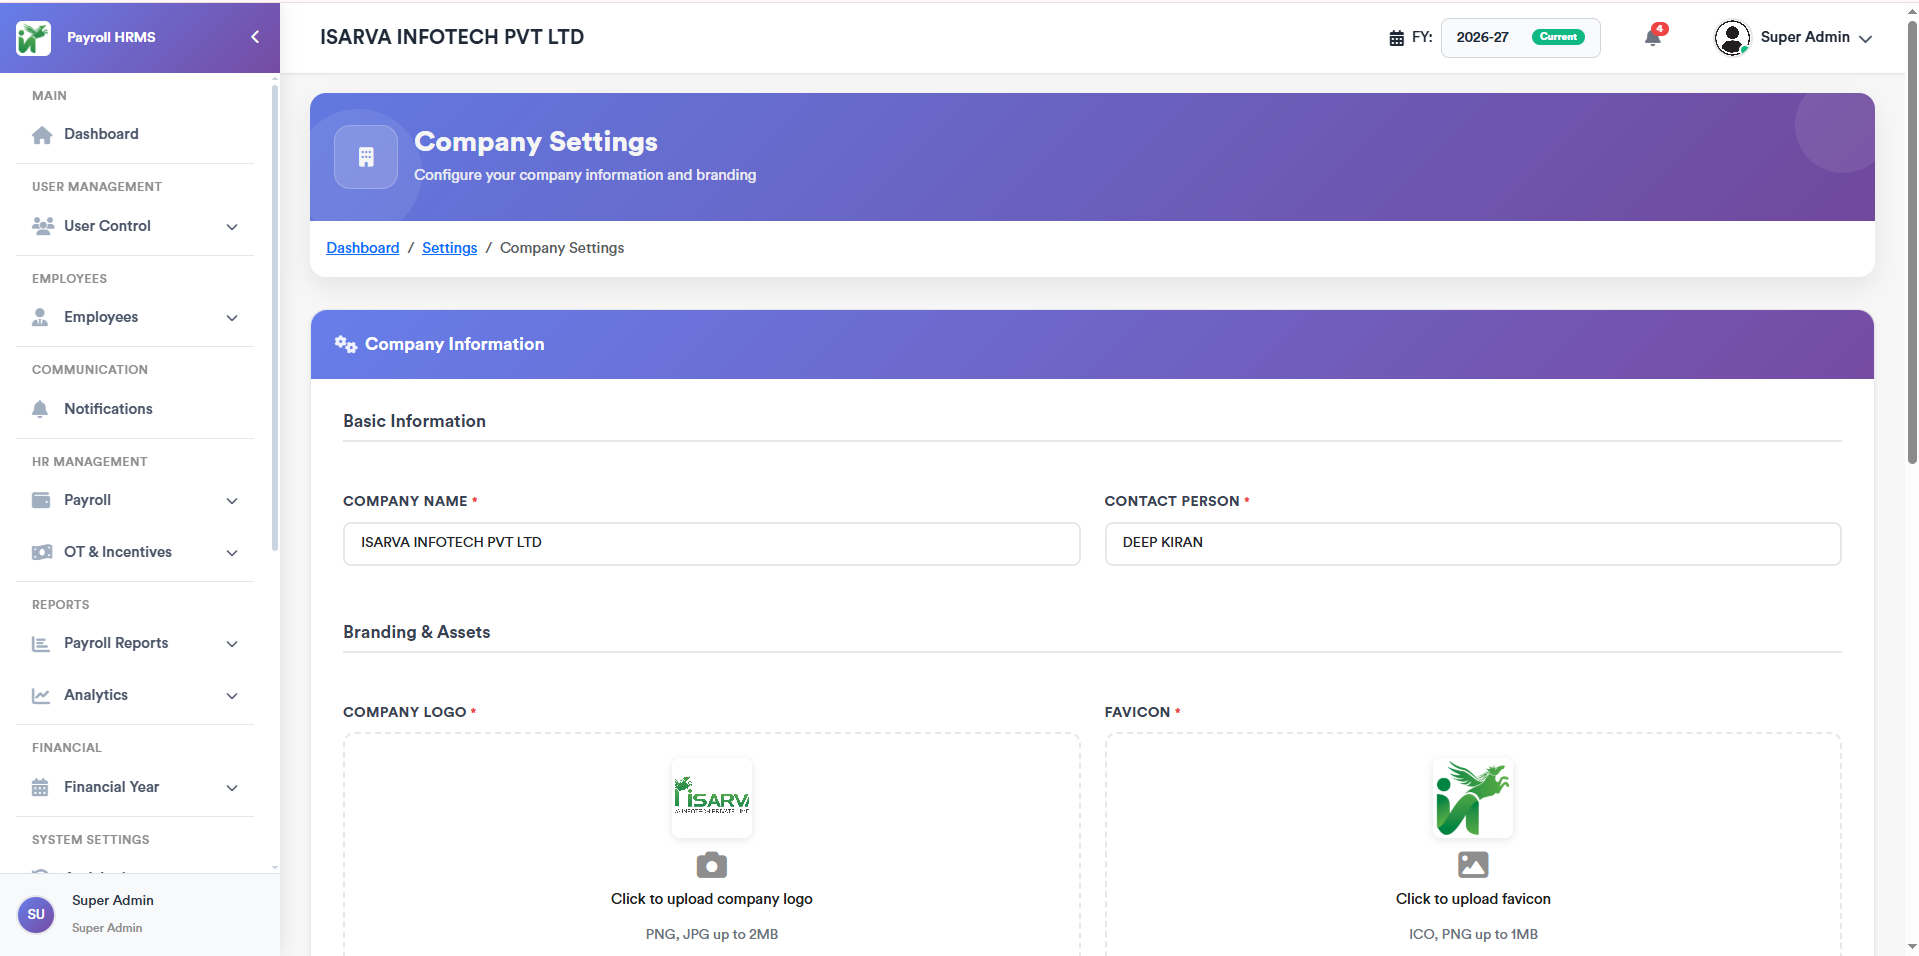Click the Financial Year calendar icon
This screenshot has height=956, width=1919.
click(40, 788)
